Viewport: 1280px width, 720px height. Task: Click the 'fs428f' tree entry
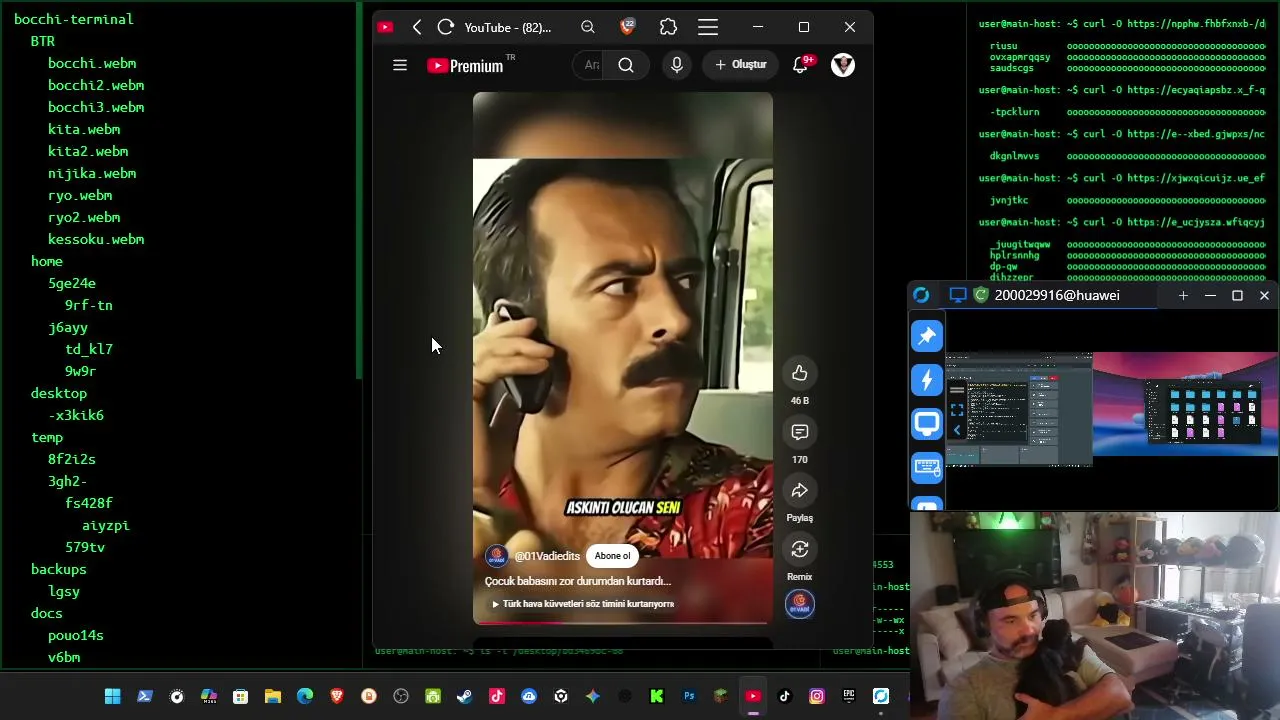click(x=89, y=503)
